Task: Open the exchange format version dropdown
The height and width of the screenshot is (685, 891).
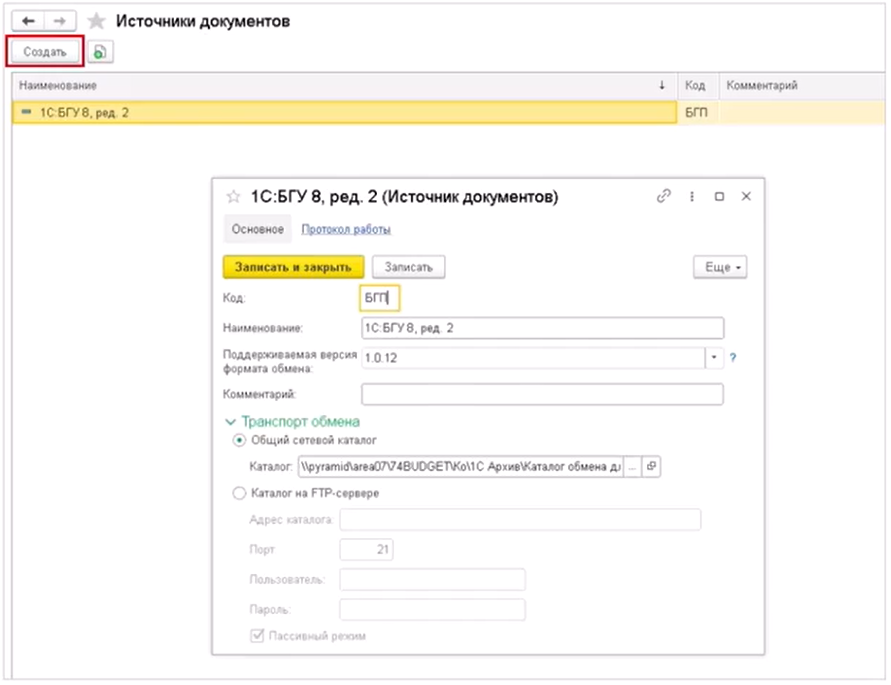Action: tap(715, 357)
